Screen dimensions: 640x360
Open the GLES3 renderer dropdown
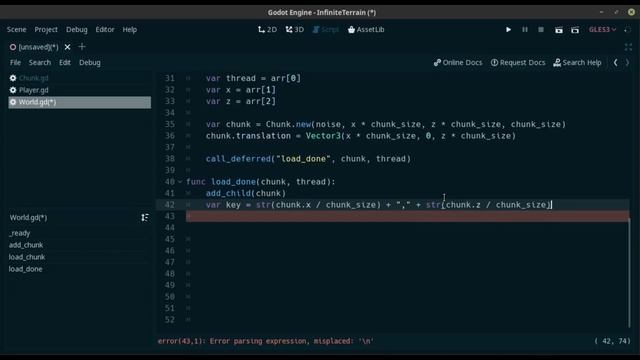(602, 29)
